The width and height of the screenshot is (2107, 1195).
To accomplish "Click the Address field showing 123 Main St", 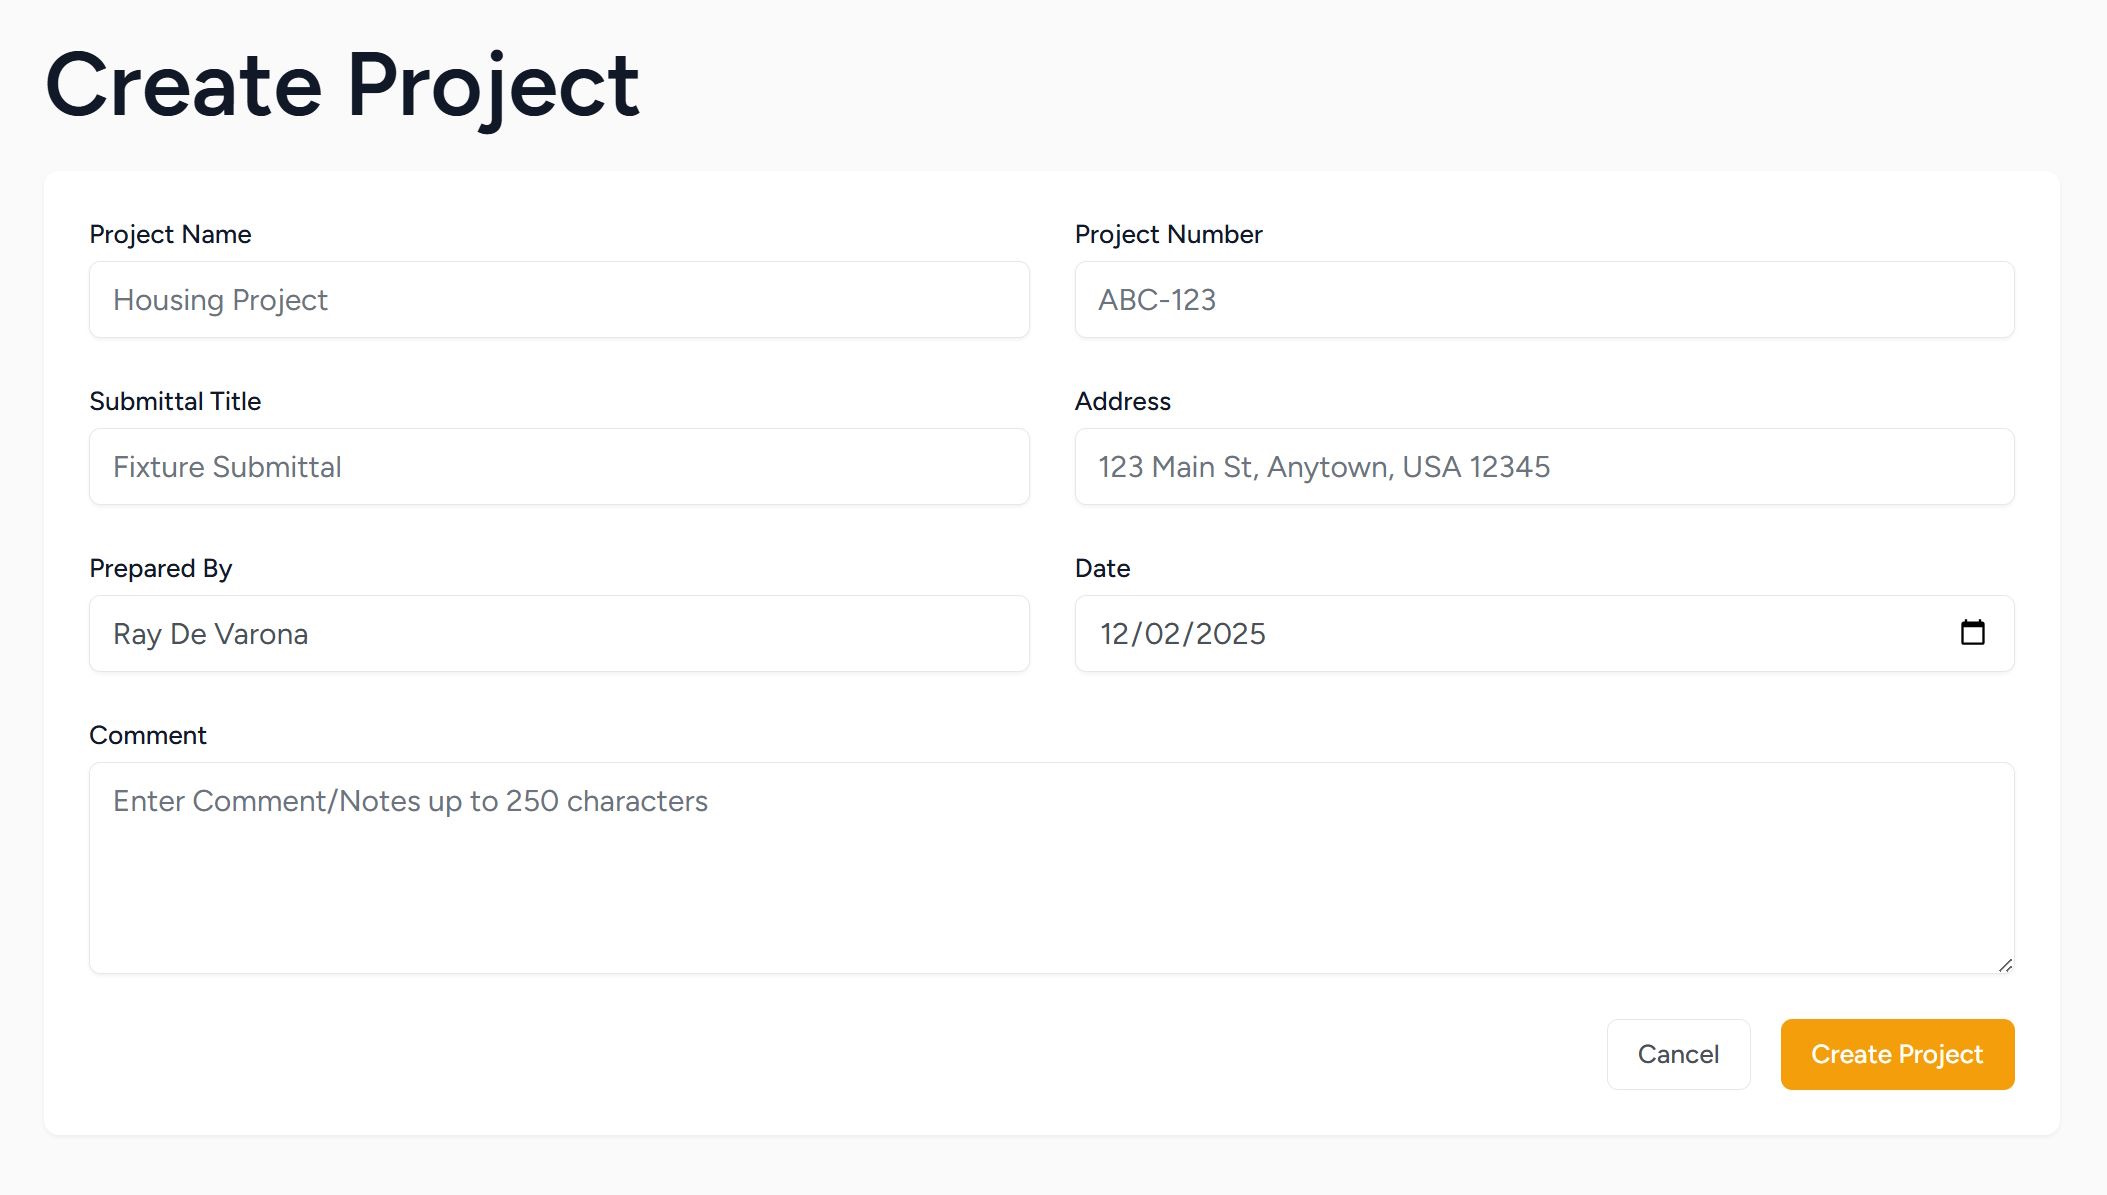I will (1544, 466).
